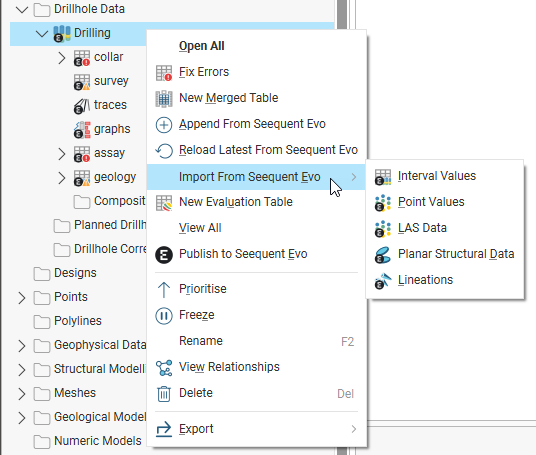Click the Freeze pause icon

click(x=164, y=316)
